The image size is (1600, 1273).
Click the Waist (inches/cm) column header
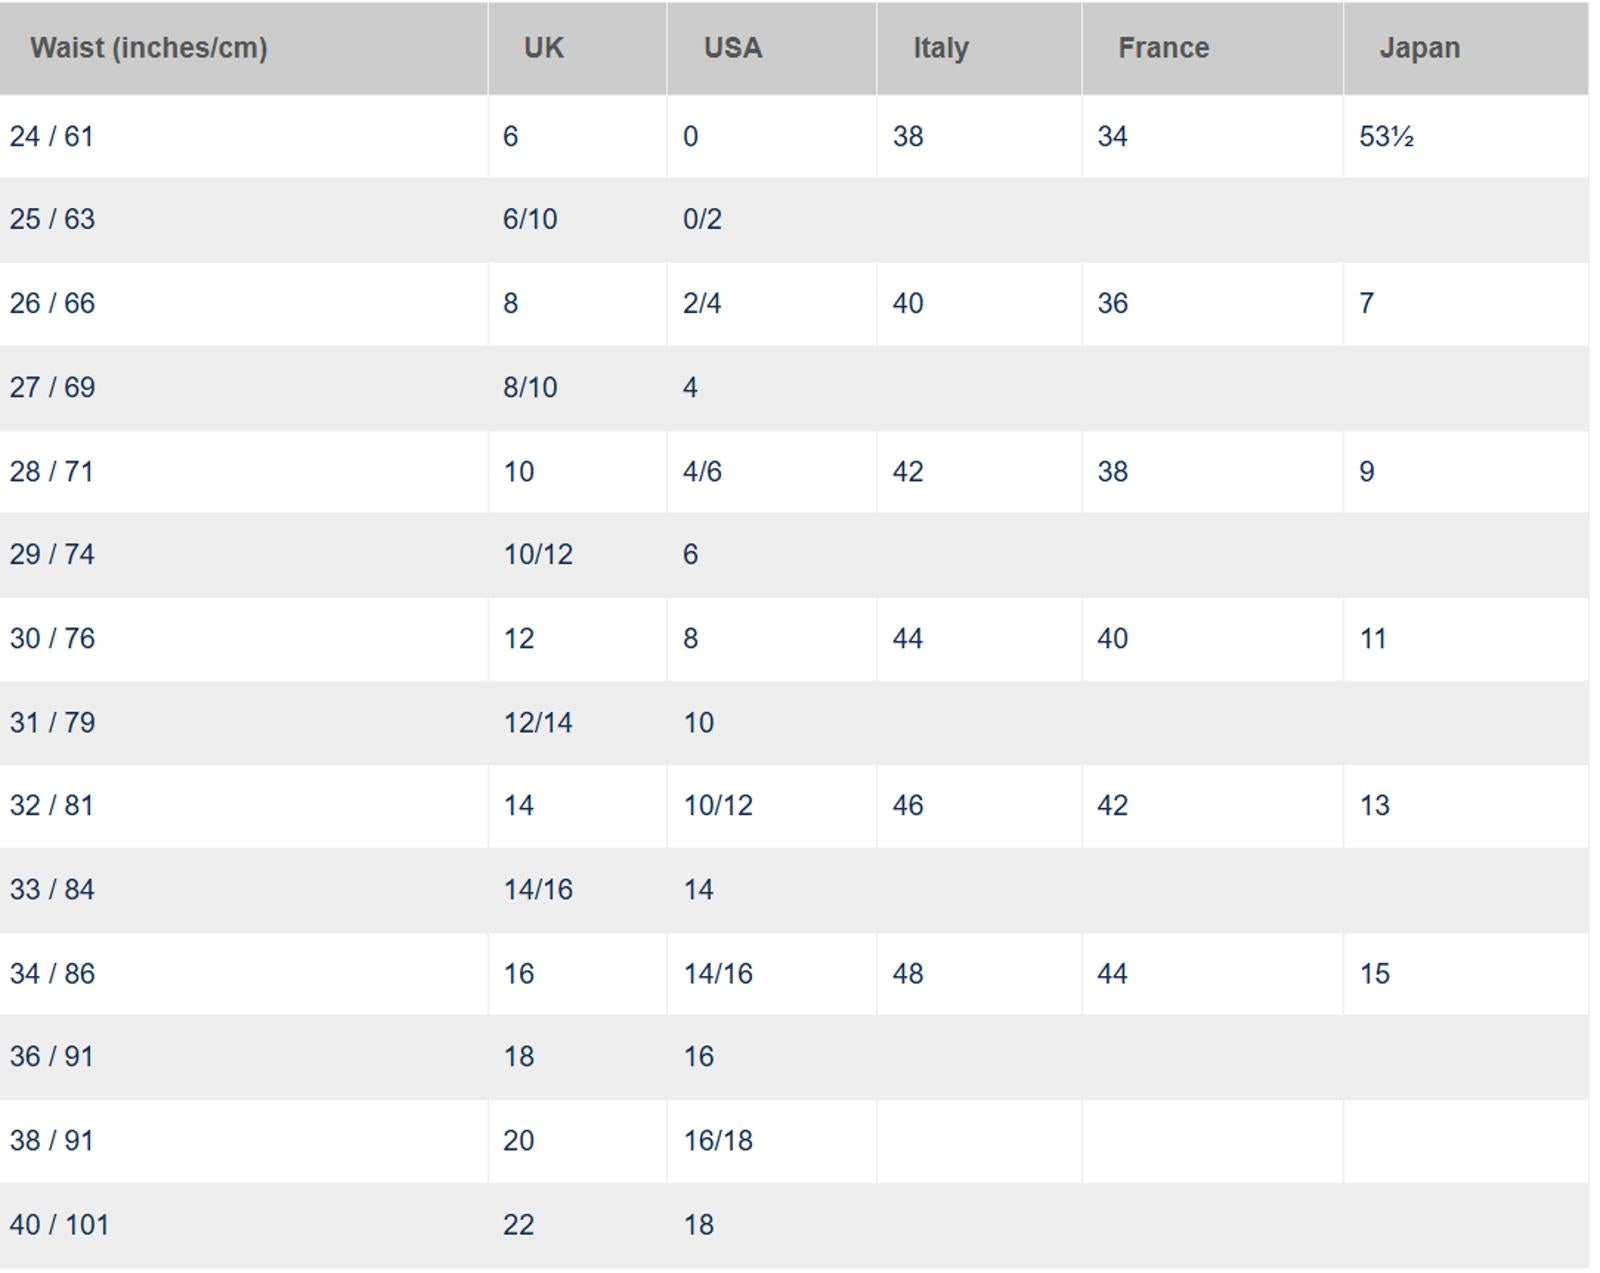point(149,48)
